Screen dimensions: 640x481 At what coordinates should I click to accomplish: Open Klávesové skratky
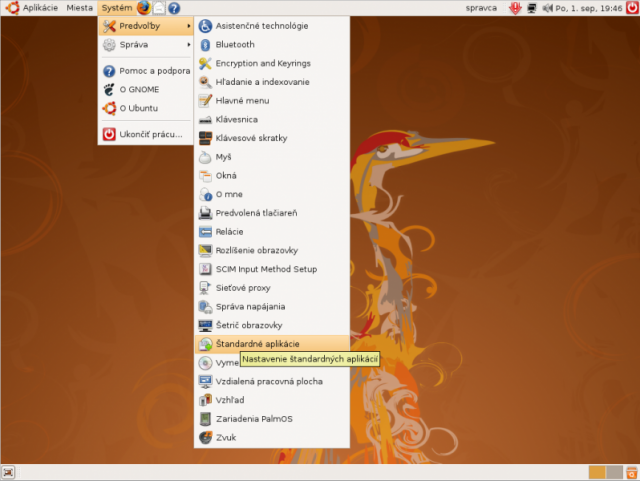coord(272,138)
